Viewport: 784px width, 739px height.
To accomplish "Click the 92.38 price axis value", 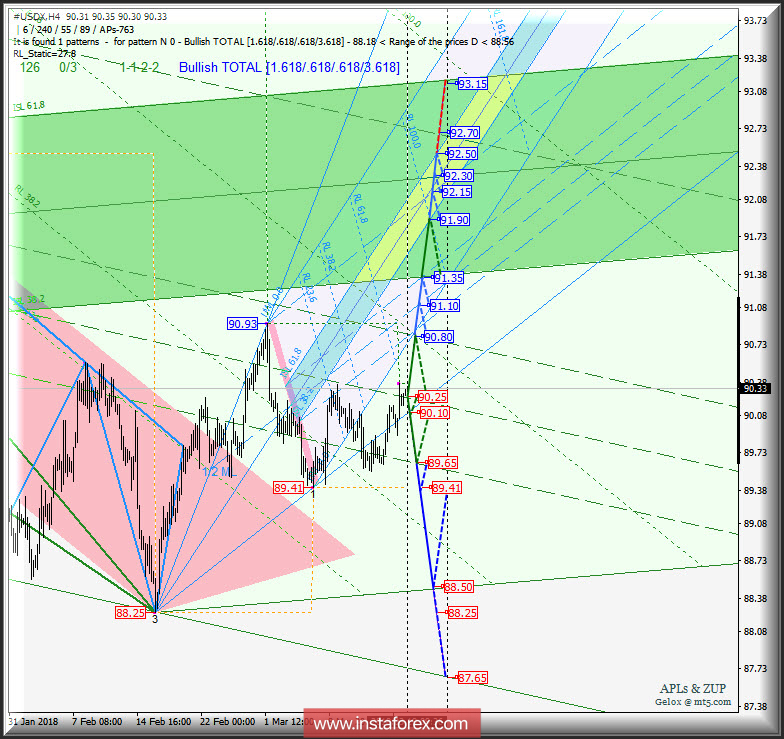I will coord(755,166).
